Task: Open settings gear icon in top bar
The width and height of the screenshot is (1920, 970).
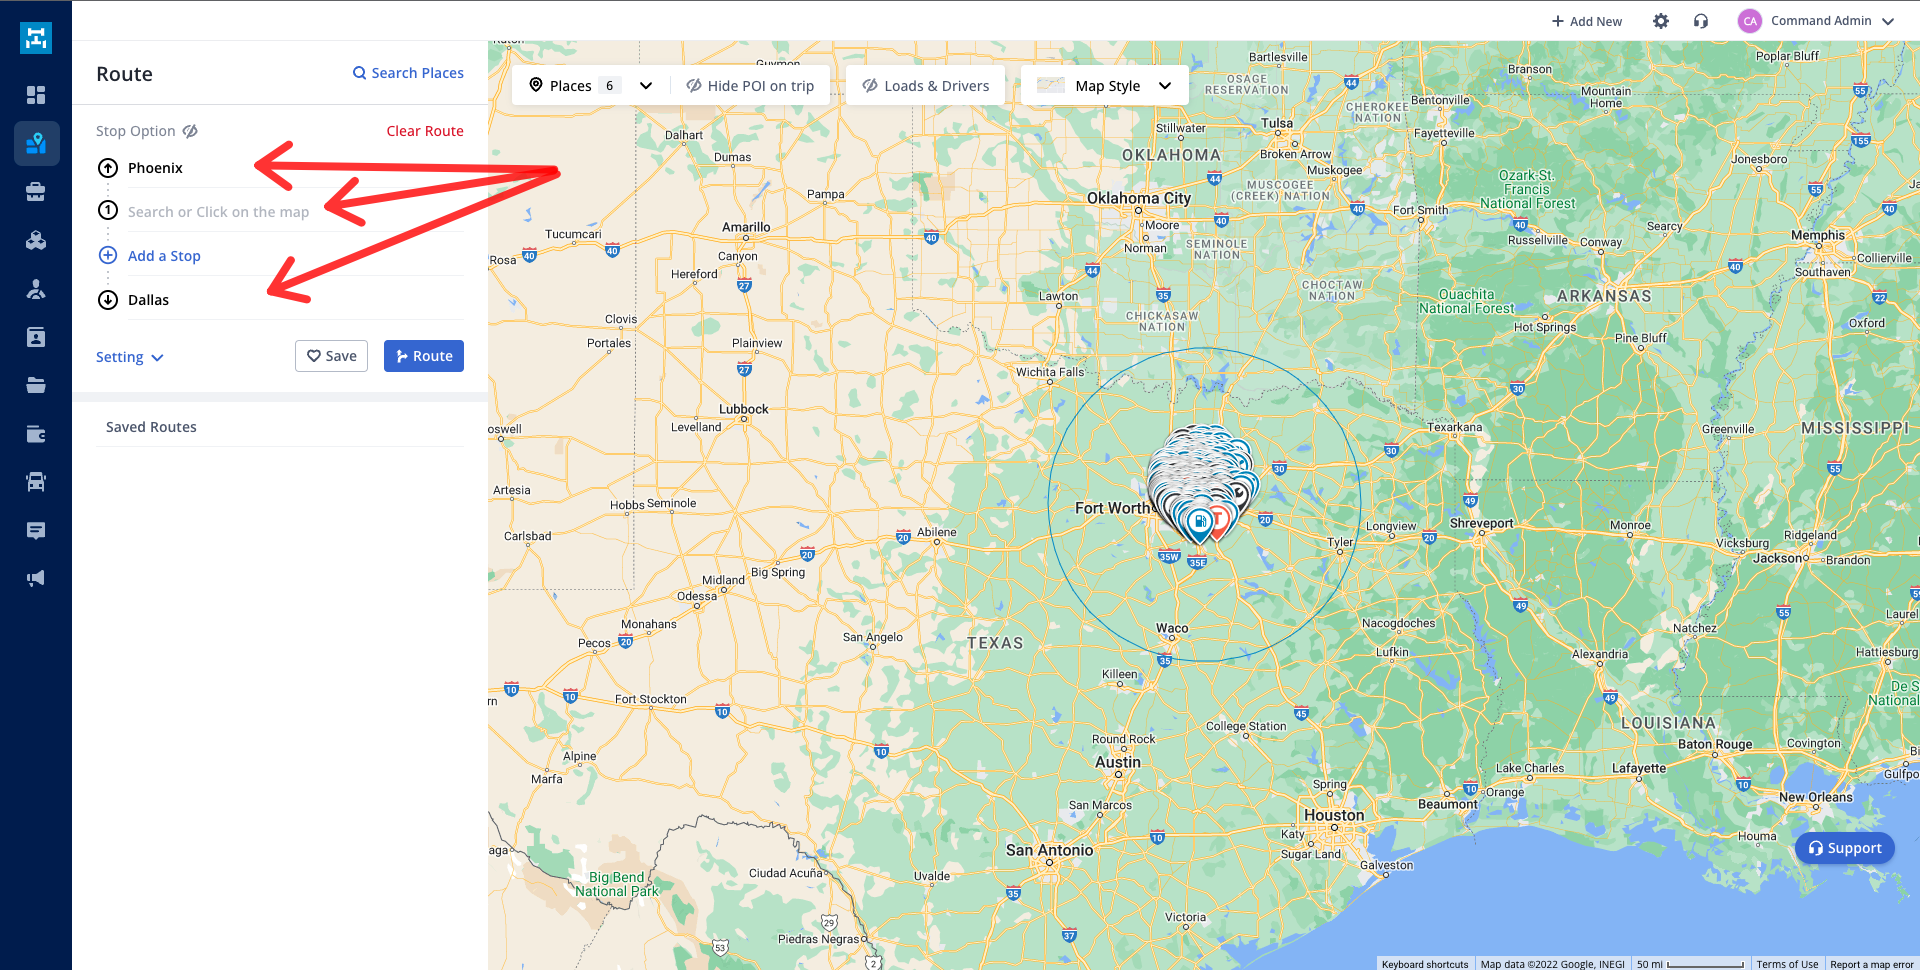Action: (x=1661, y=21)
